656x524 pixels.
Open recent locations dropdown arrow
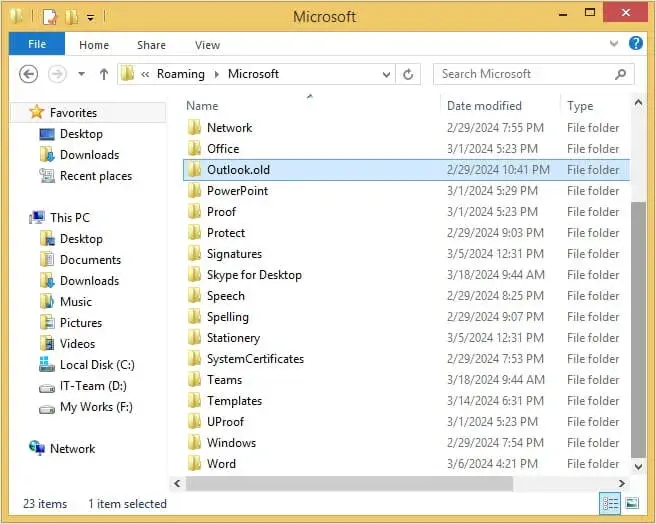pos(82,74)
